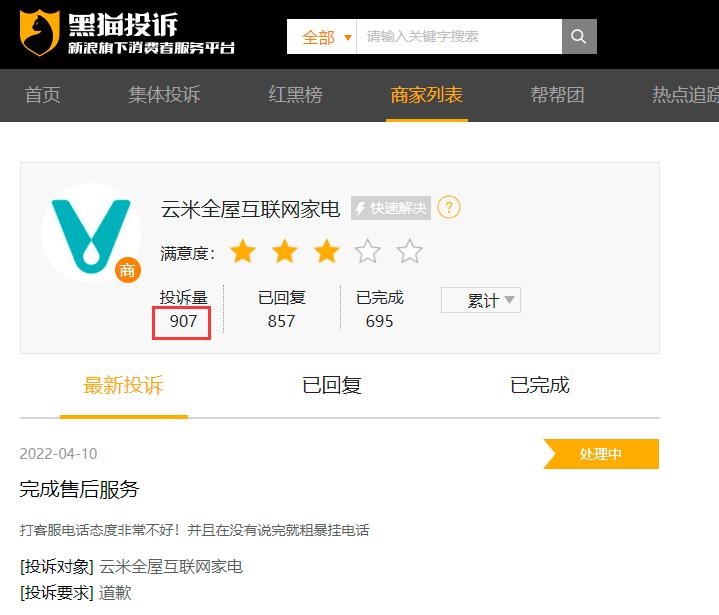Open the 累计 time range dropdown
Screen dimensions: 719x615
pos(481,300)
